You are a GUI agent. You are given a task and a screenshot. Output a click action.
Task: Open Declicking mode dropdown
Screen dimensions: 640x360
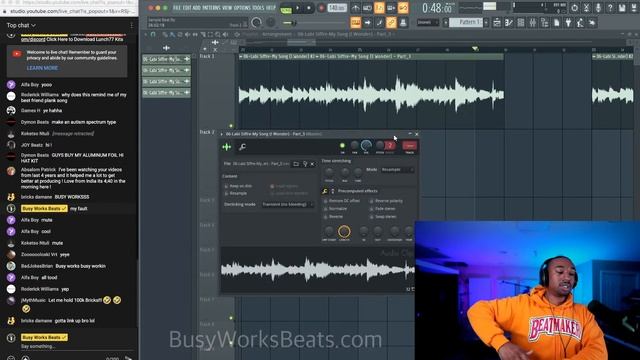(x=287, y=204)
